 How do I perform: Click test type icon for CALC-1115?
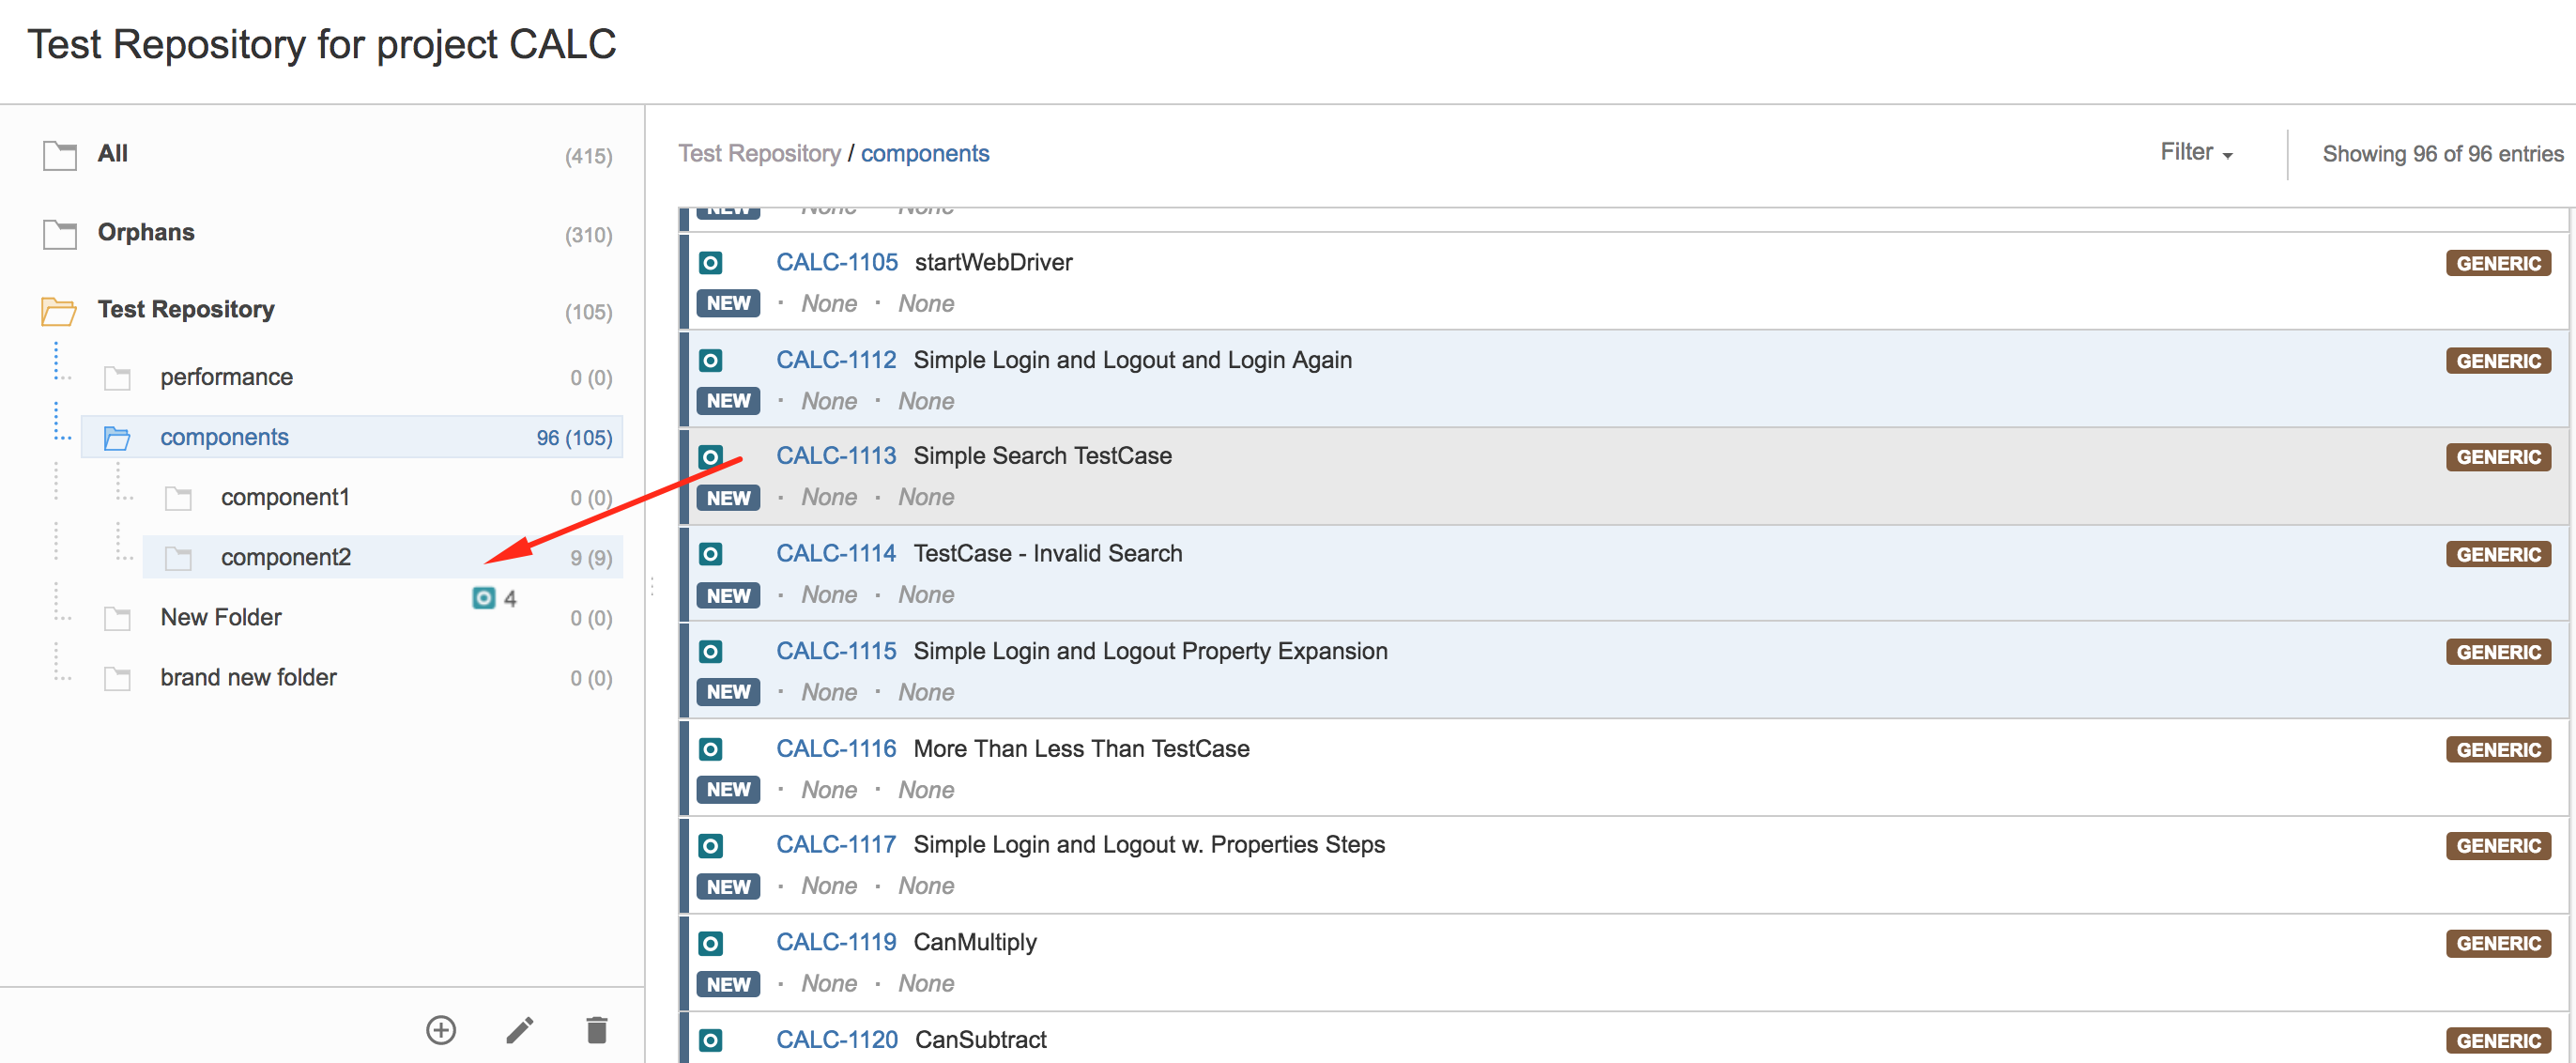pos(710,653)
